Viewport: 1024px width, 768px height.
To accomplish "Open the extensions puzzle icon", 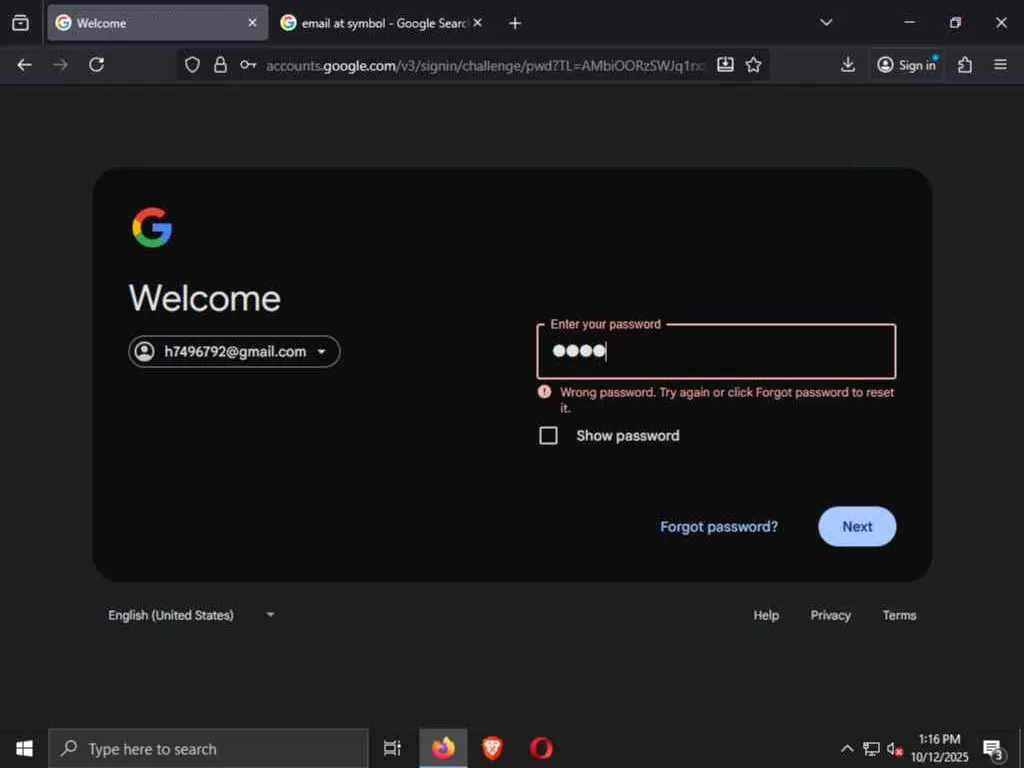I will click(965, 65).
